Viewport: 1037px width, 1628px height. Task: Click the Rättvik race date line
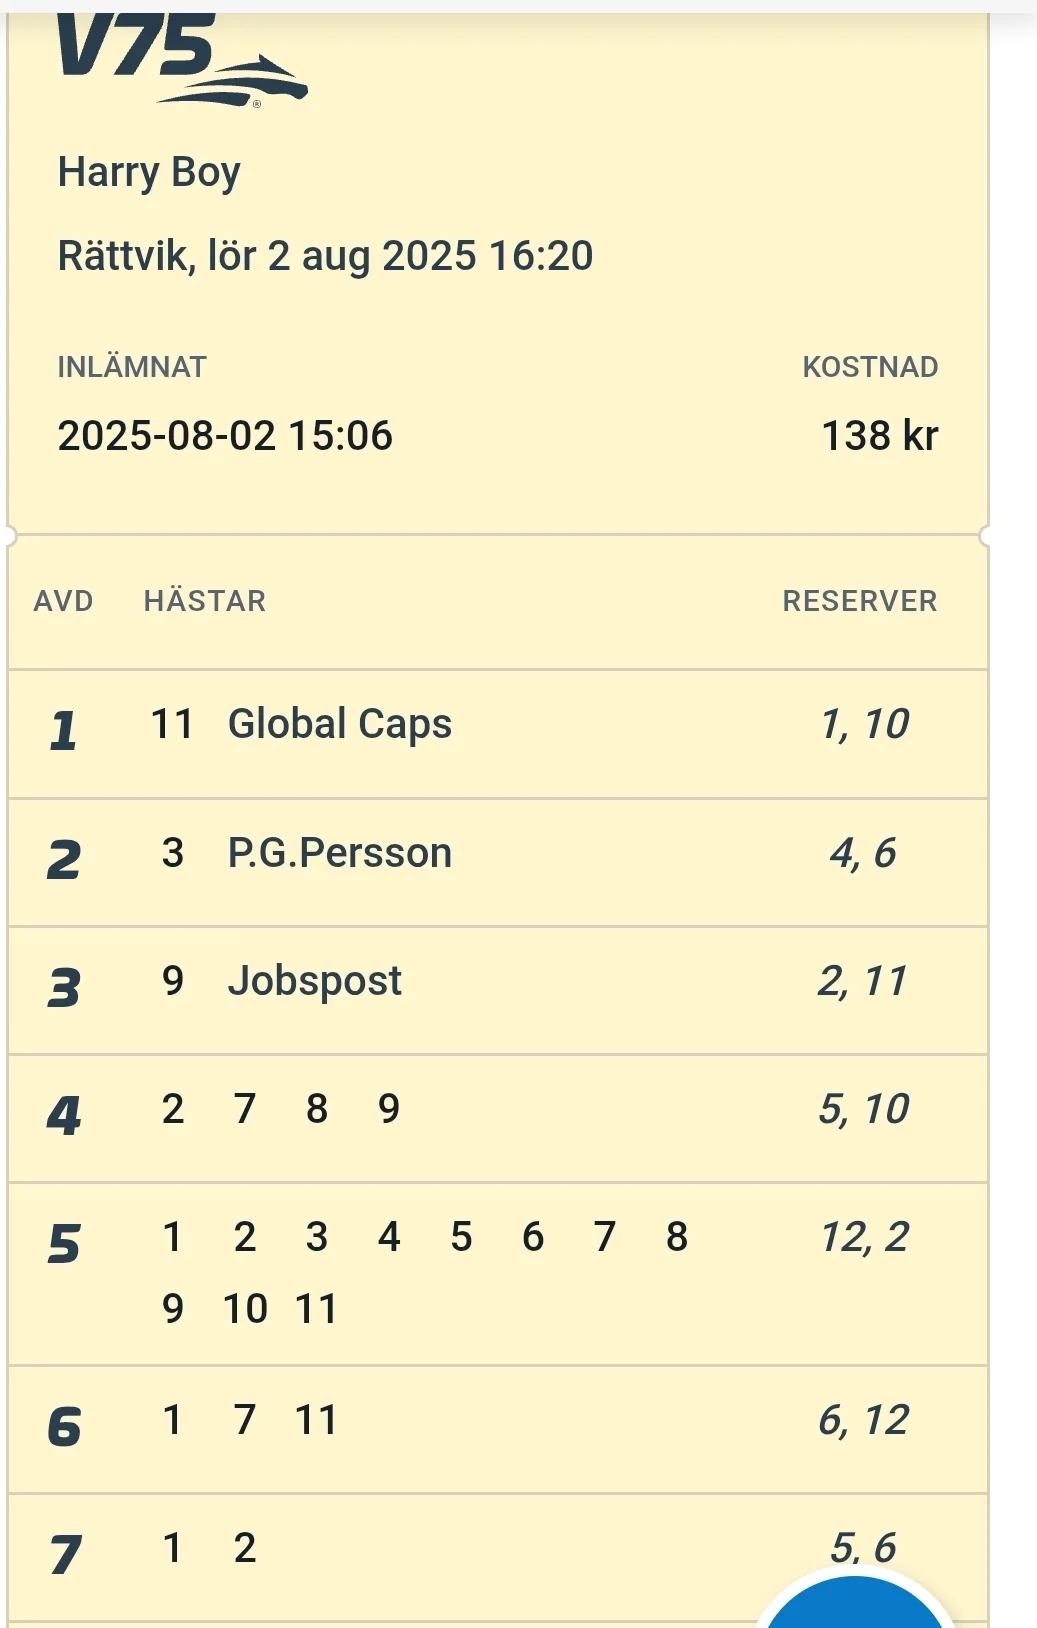(x=325, y=256)
